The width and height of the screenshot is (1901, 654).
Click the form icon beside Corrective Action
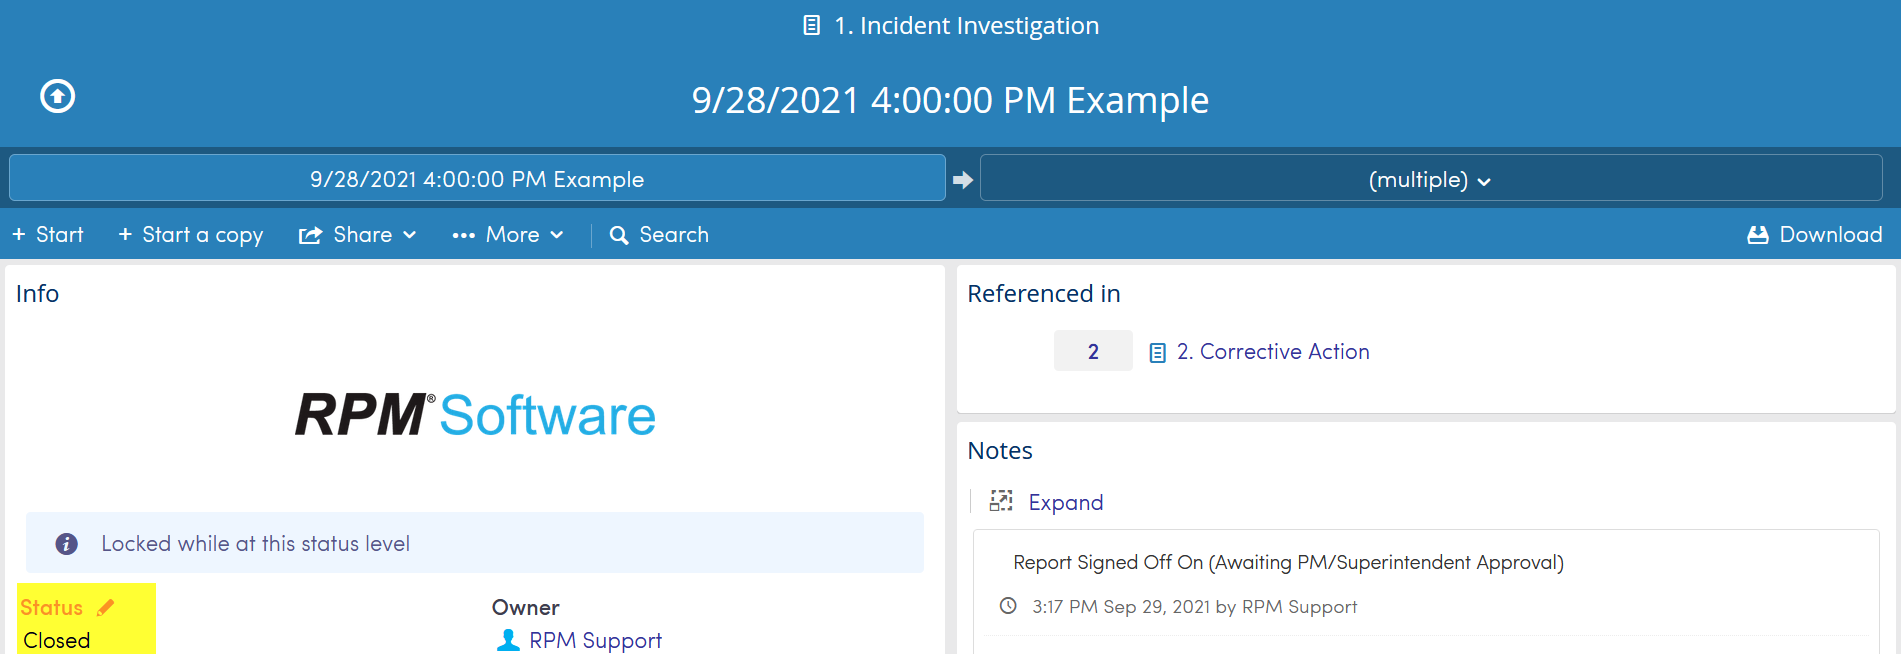click(1157, 353)
